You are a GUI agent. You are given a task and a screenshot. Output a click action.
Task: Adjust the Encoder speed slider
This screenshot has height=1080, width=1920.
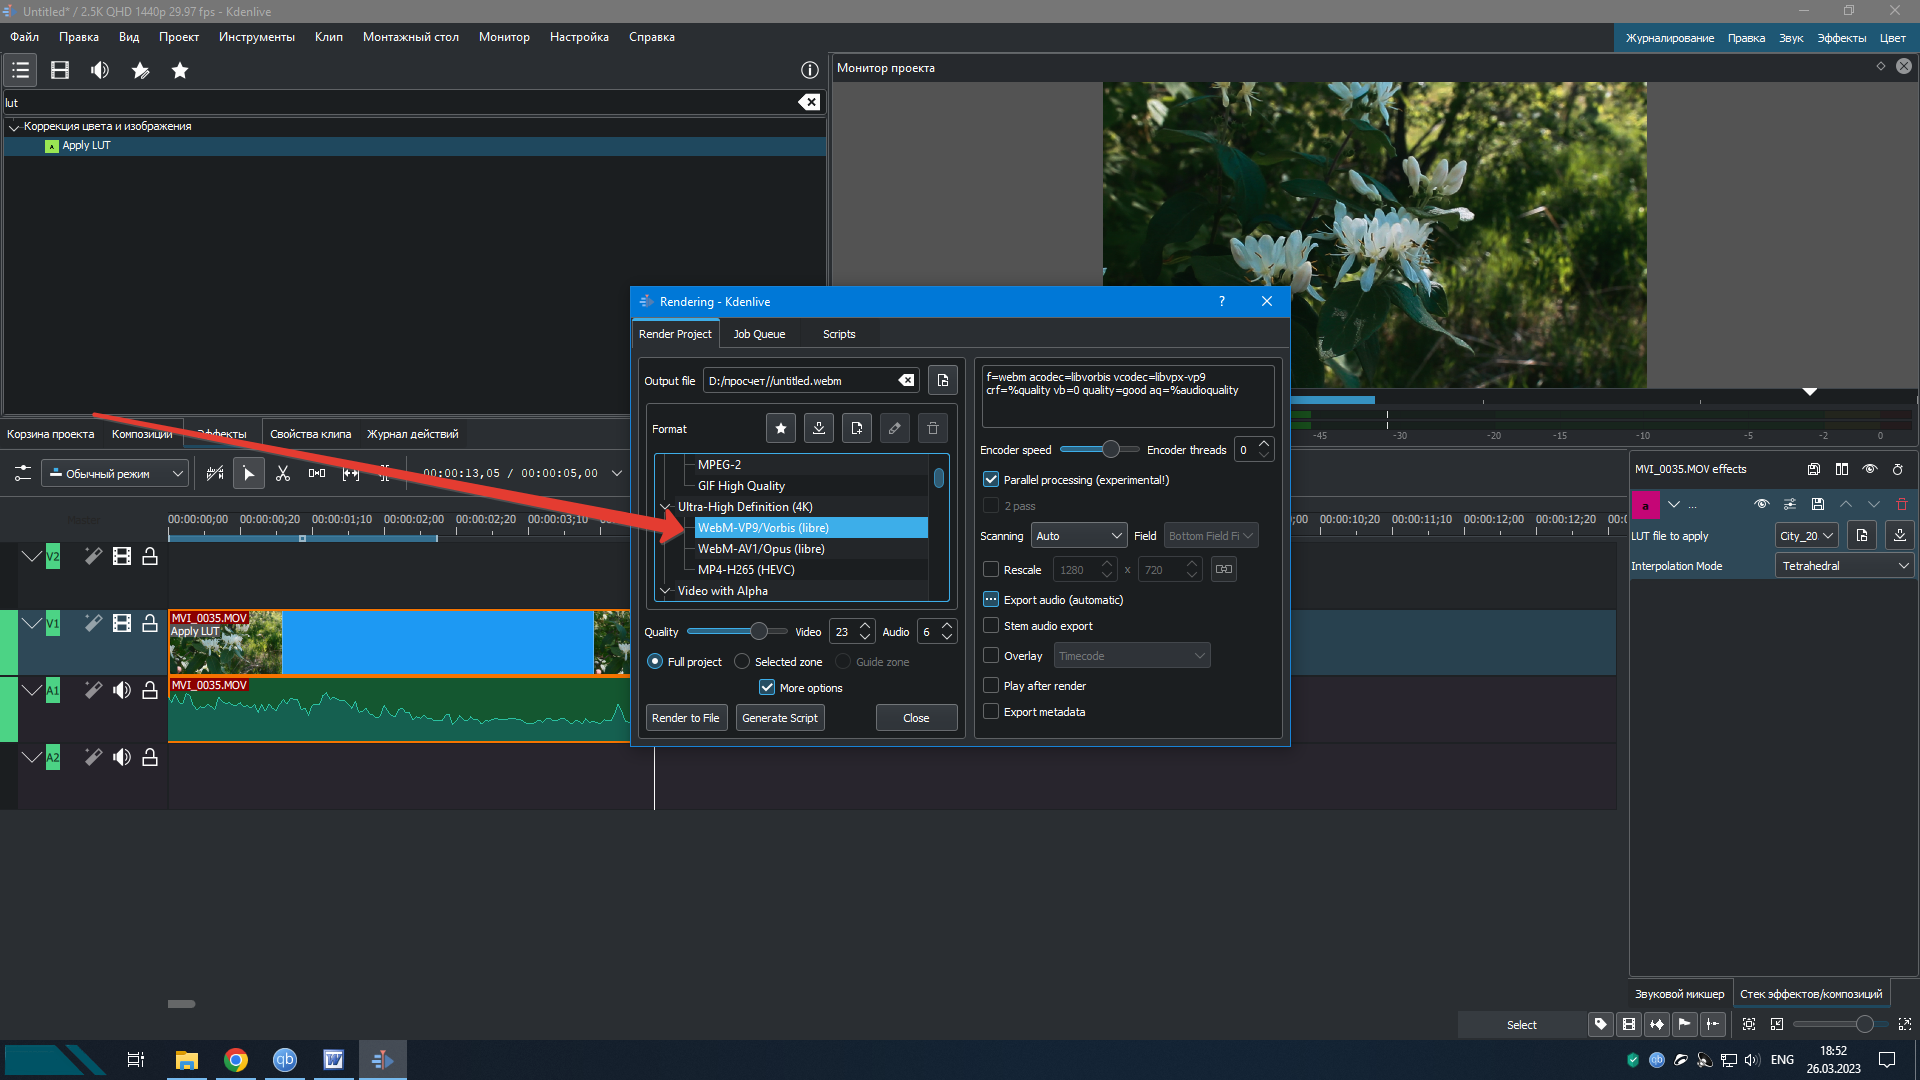pyautogui.click(x=1099, y=449)
